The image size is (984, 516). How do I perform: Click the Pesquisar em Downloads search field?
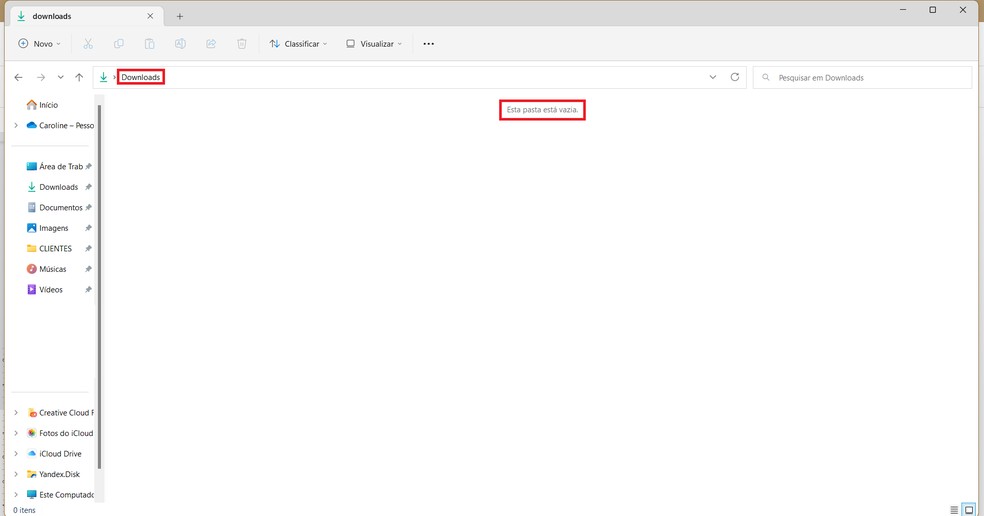point(862,78)
